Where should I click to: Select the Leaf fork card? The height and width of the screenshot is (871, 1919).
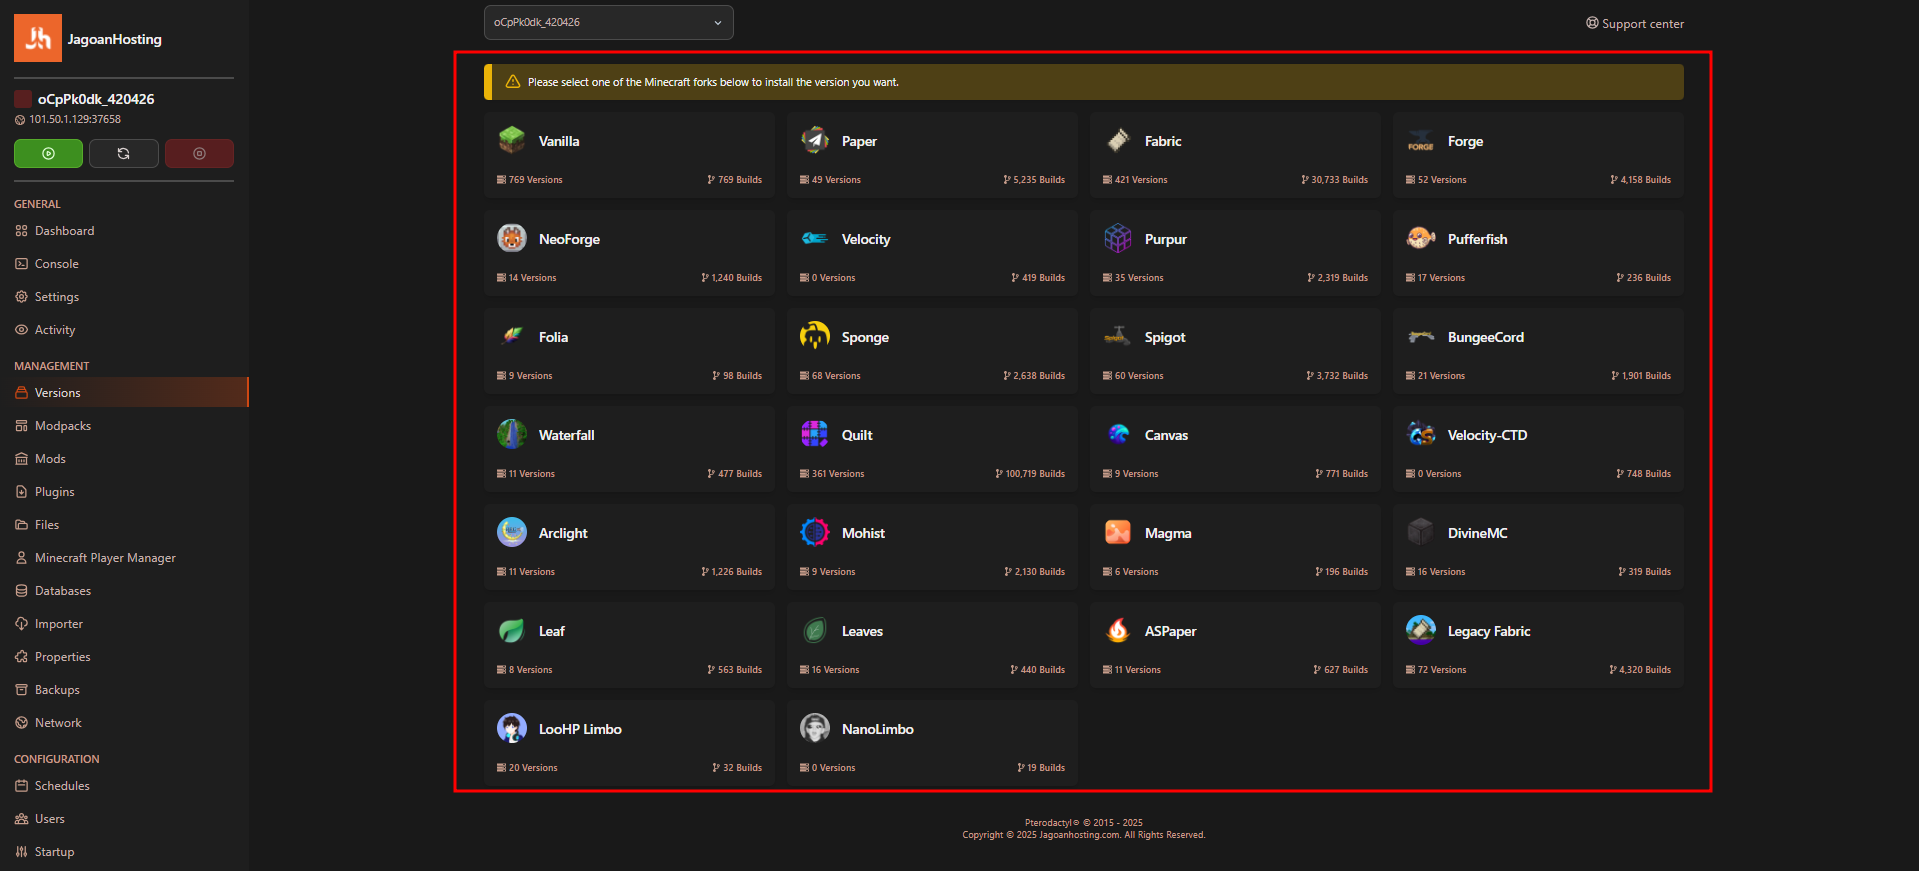629,645
